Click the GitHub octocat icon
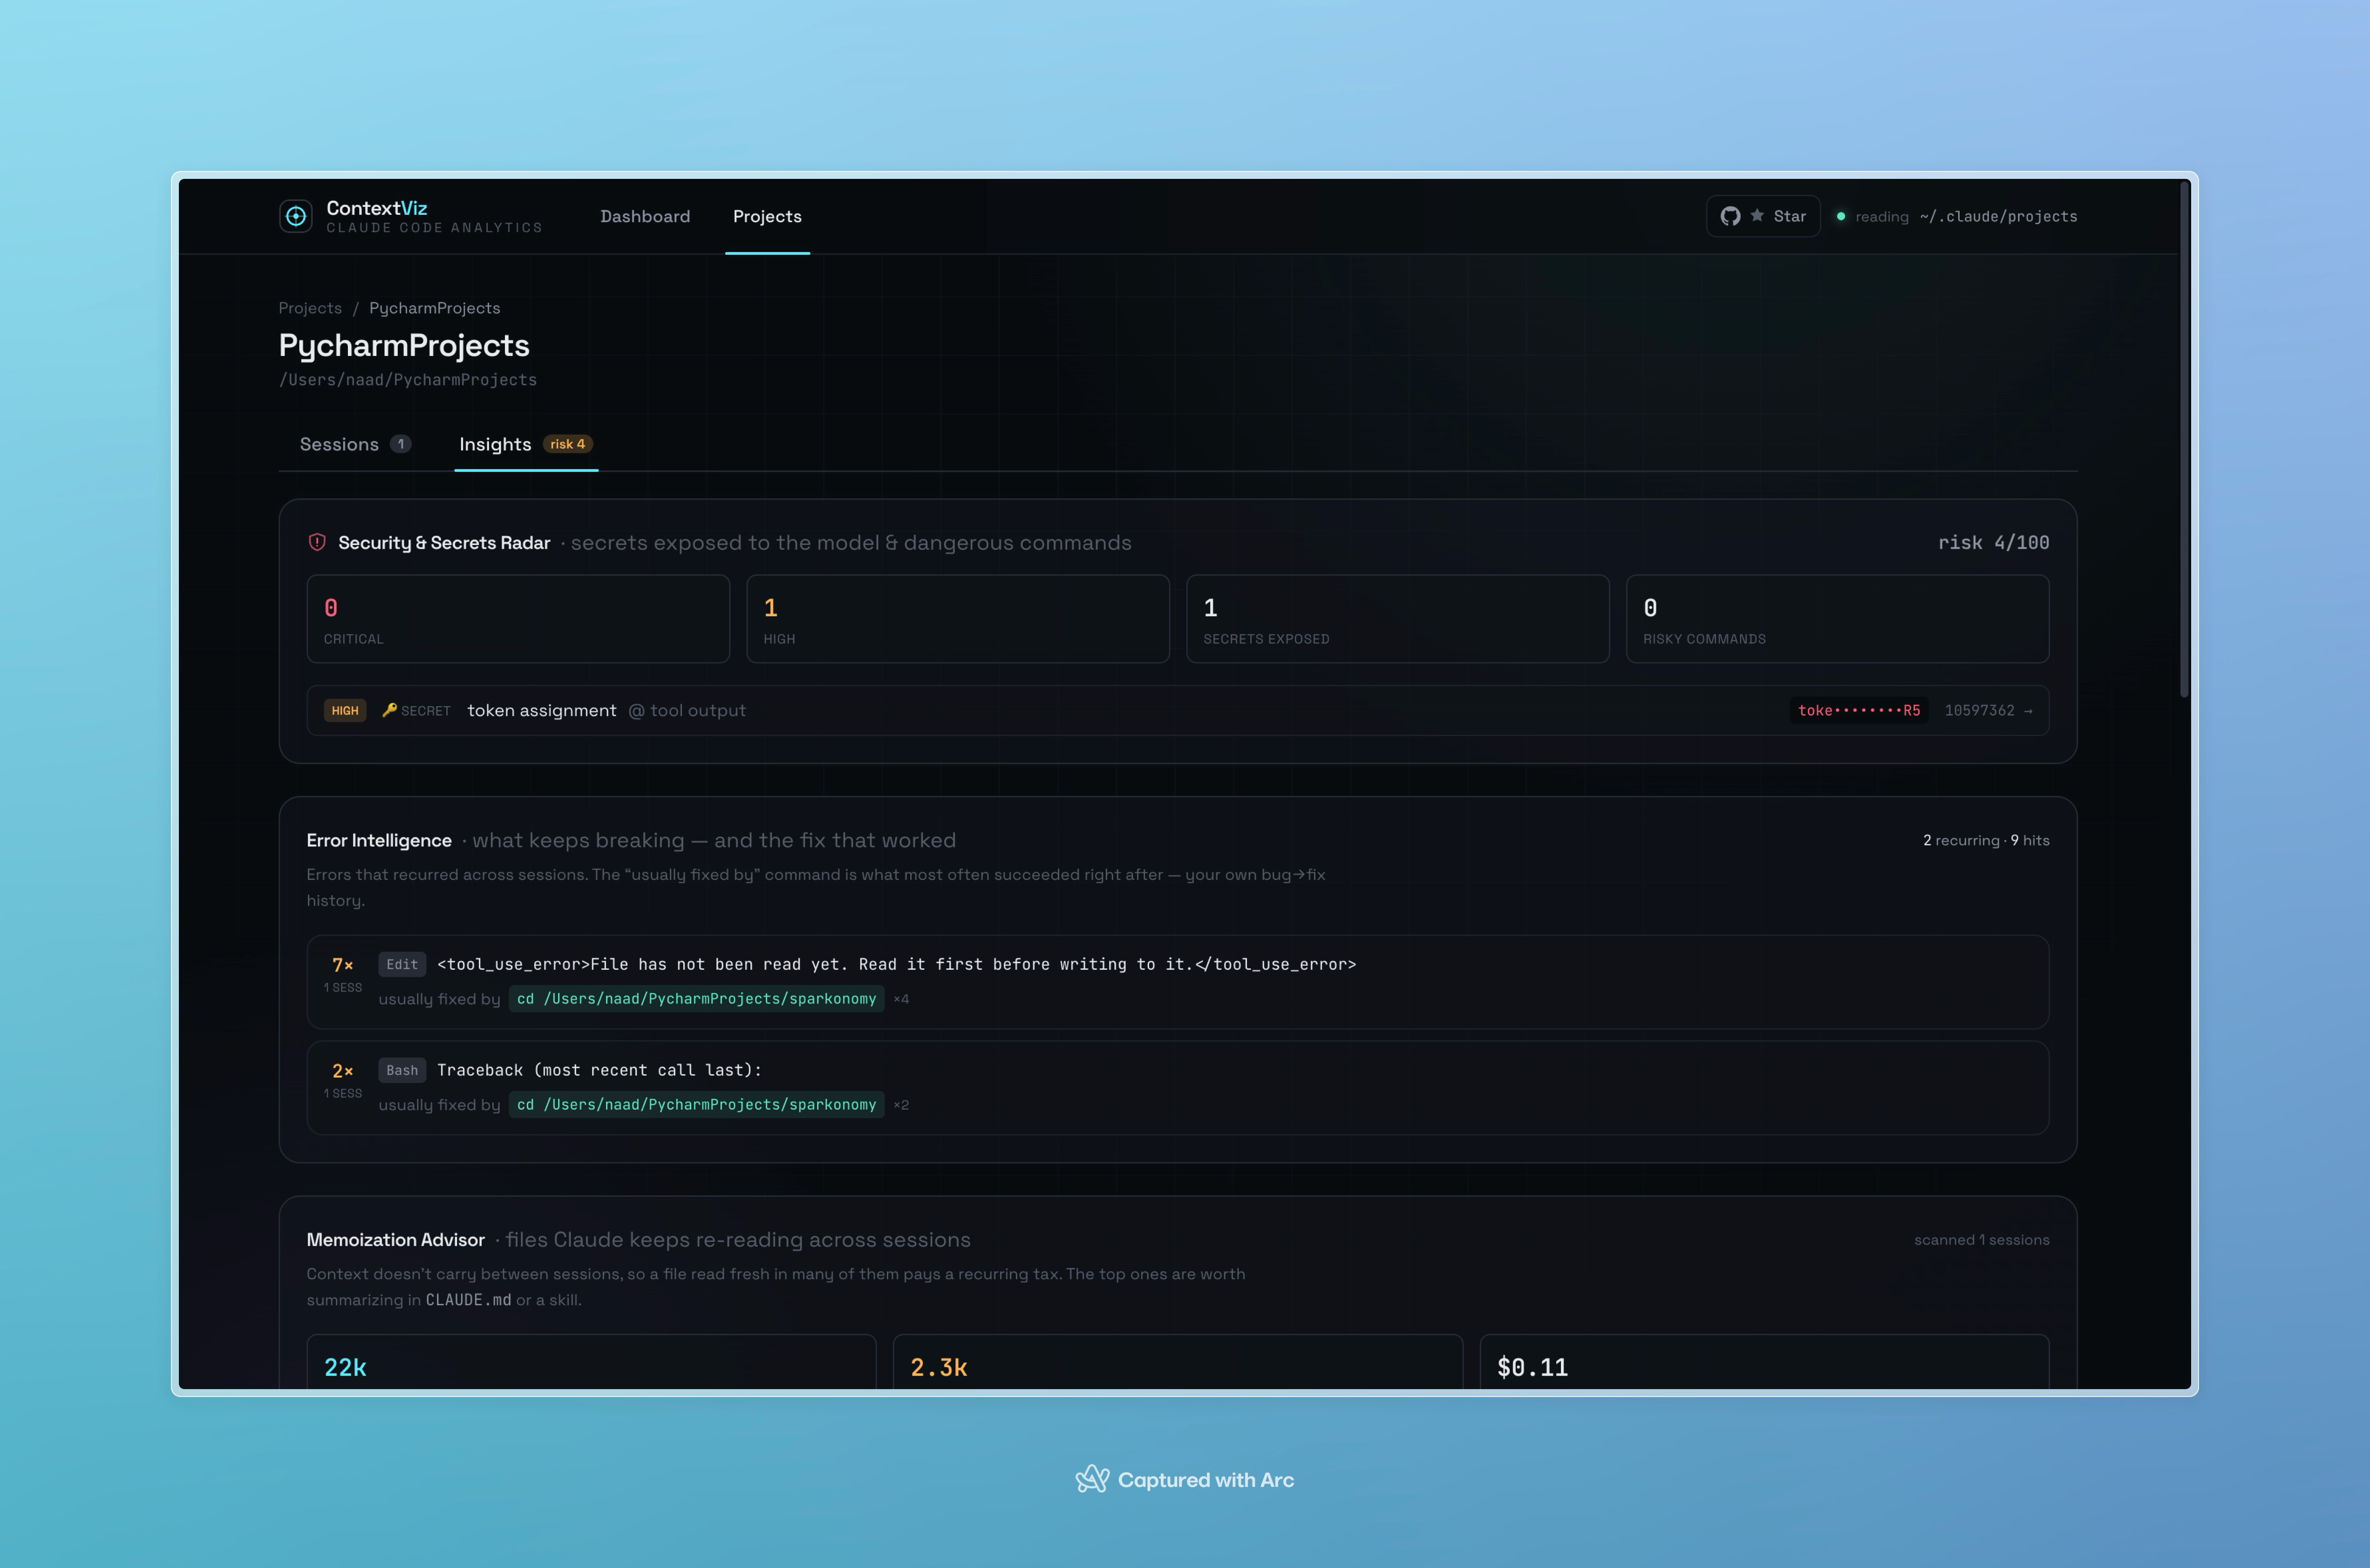 pos(1730,216)
